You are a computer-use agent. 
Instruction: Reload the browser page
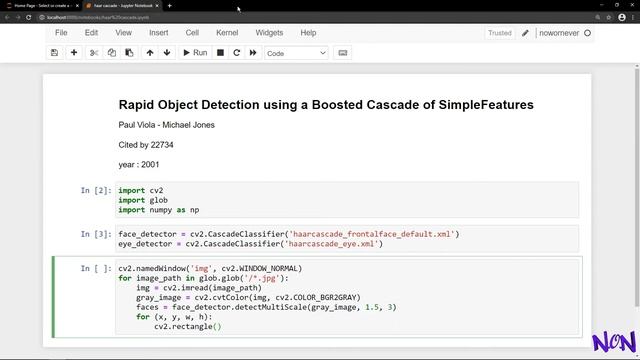[29, 18]
